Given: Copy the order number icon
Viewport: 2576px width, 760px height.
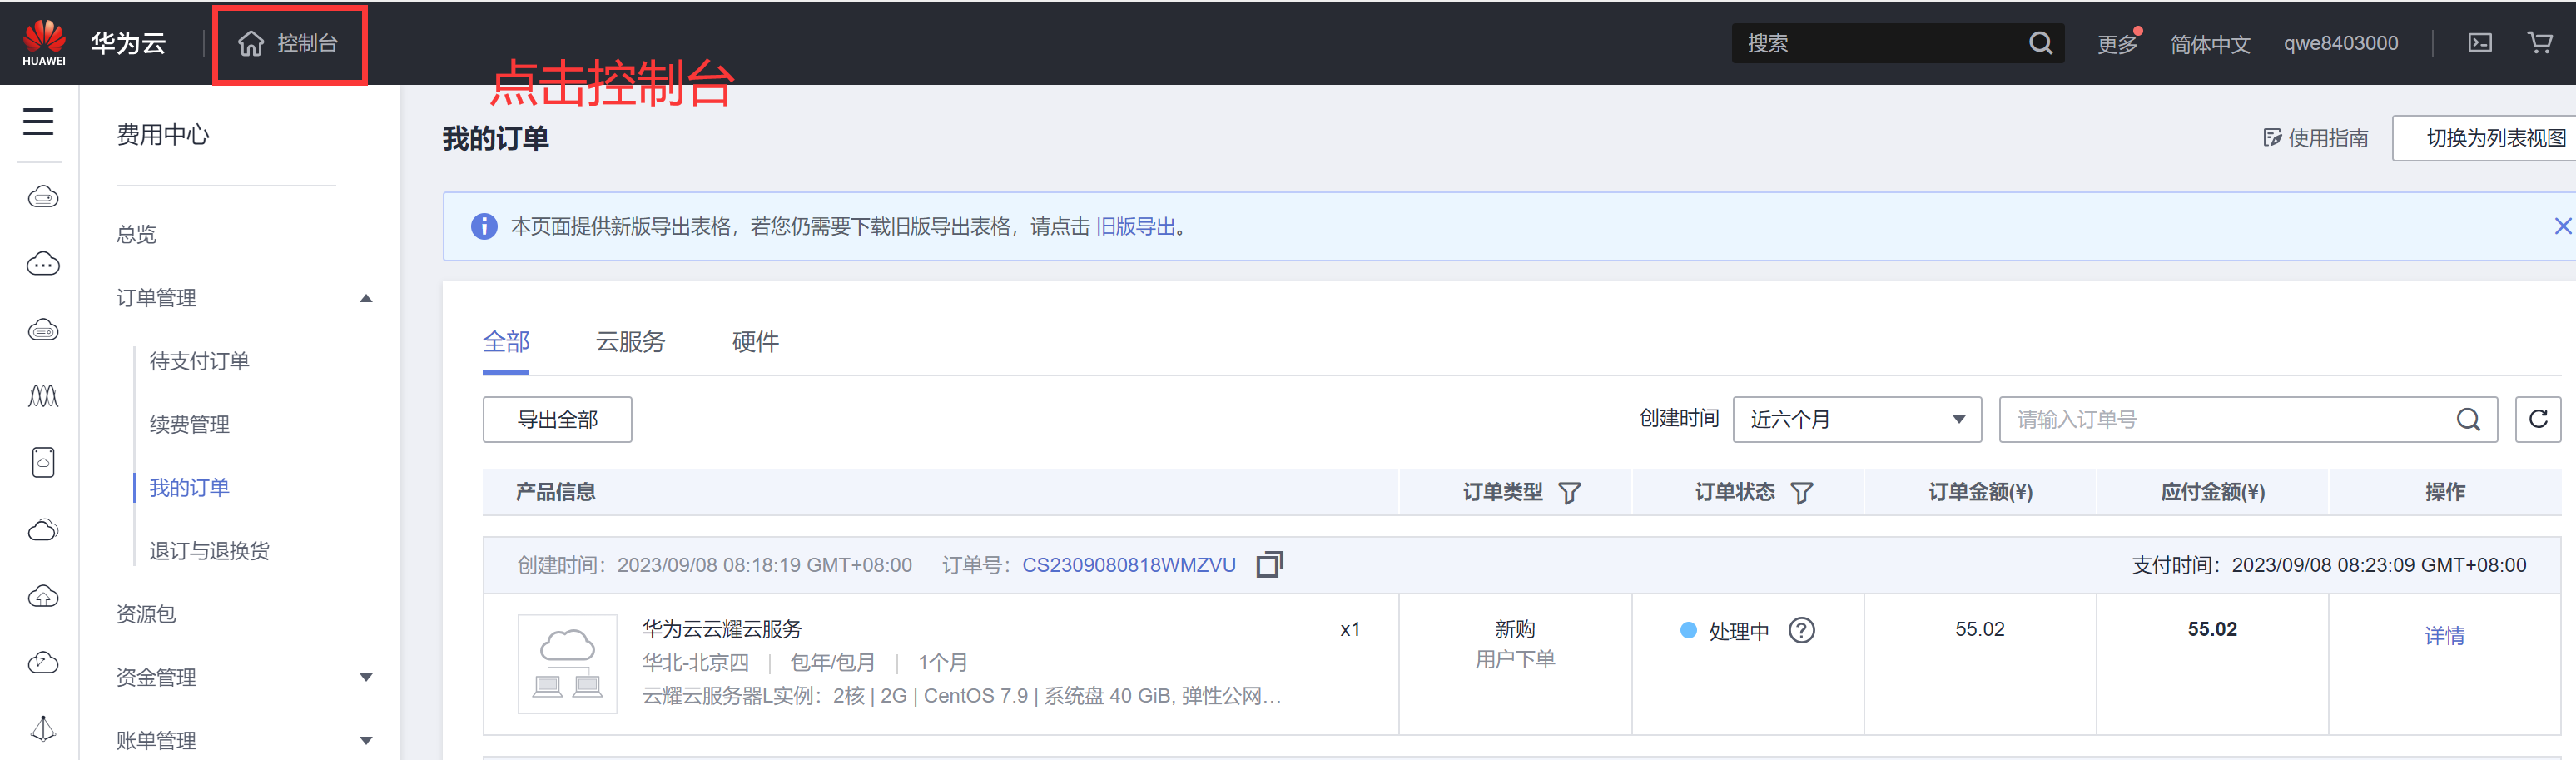Looking at the screenshot, I should [1269, 564].
